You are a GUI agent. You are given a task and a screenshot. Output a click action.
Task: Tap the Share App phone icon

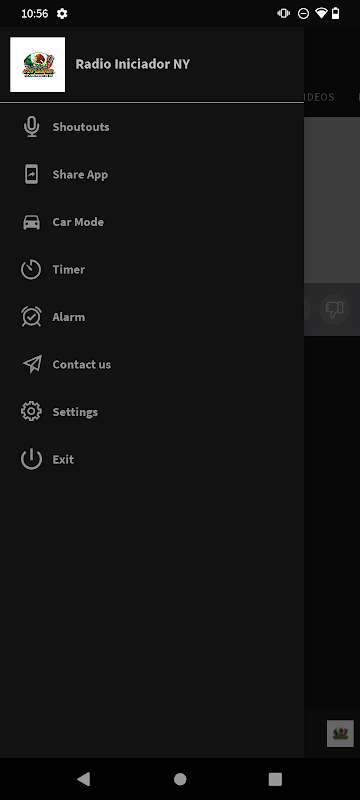[32, 174]
